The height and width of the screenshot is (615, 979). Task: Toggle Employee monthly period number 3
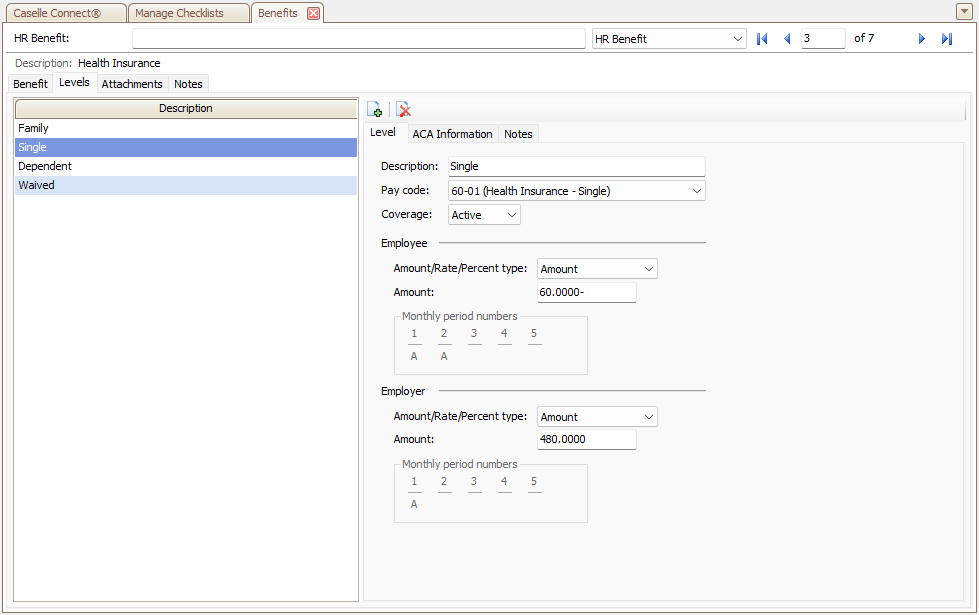pos(474,356)
